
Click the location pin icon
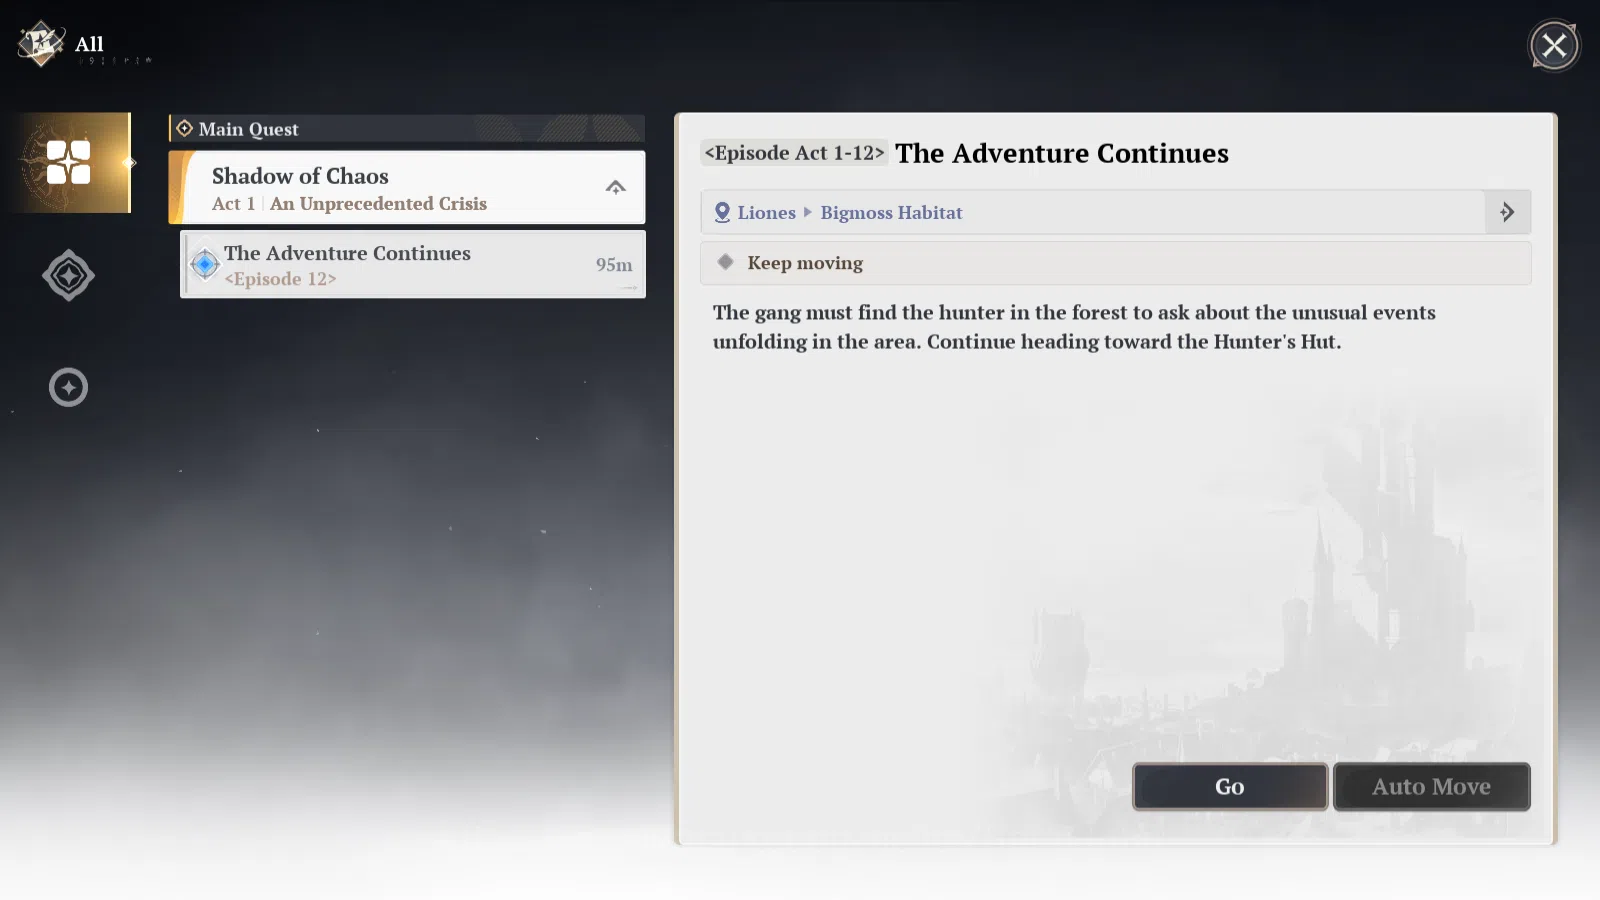(x=722, y=212)
